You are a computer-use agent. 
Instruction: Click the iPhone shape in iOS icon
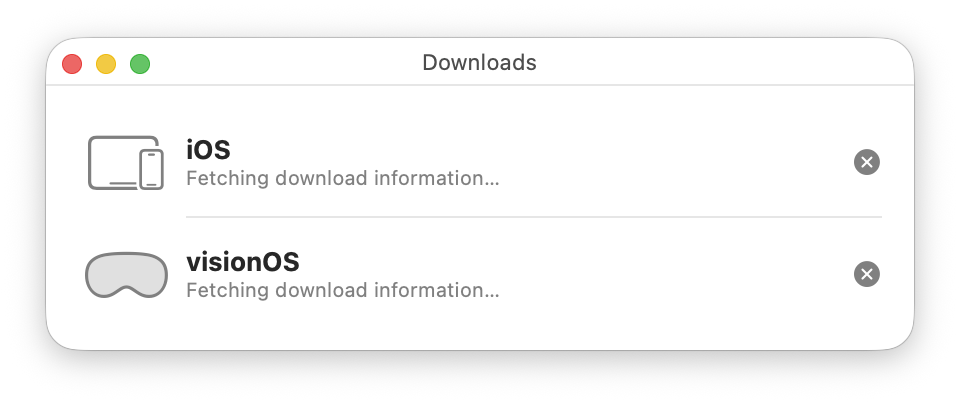[151, 169]
